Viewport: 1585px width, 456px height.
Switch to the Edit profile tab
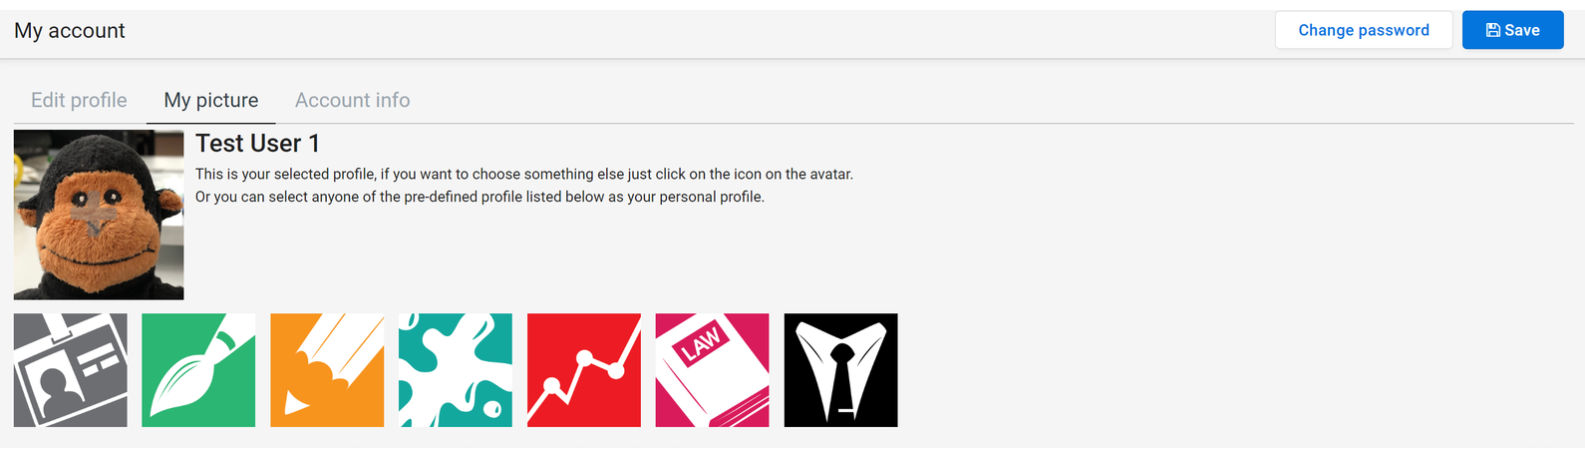point(79,100)
